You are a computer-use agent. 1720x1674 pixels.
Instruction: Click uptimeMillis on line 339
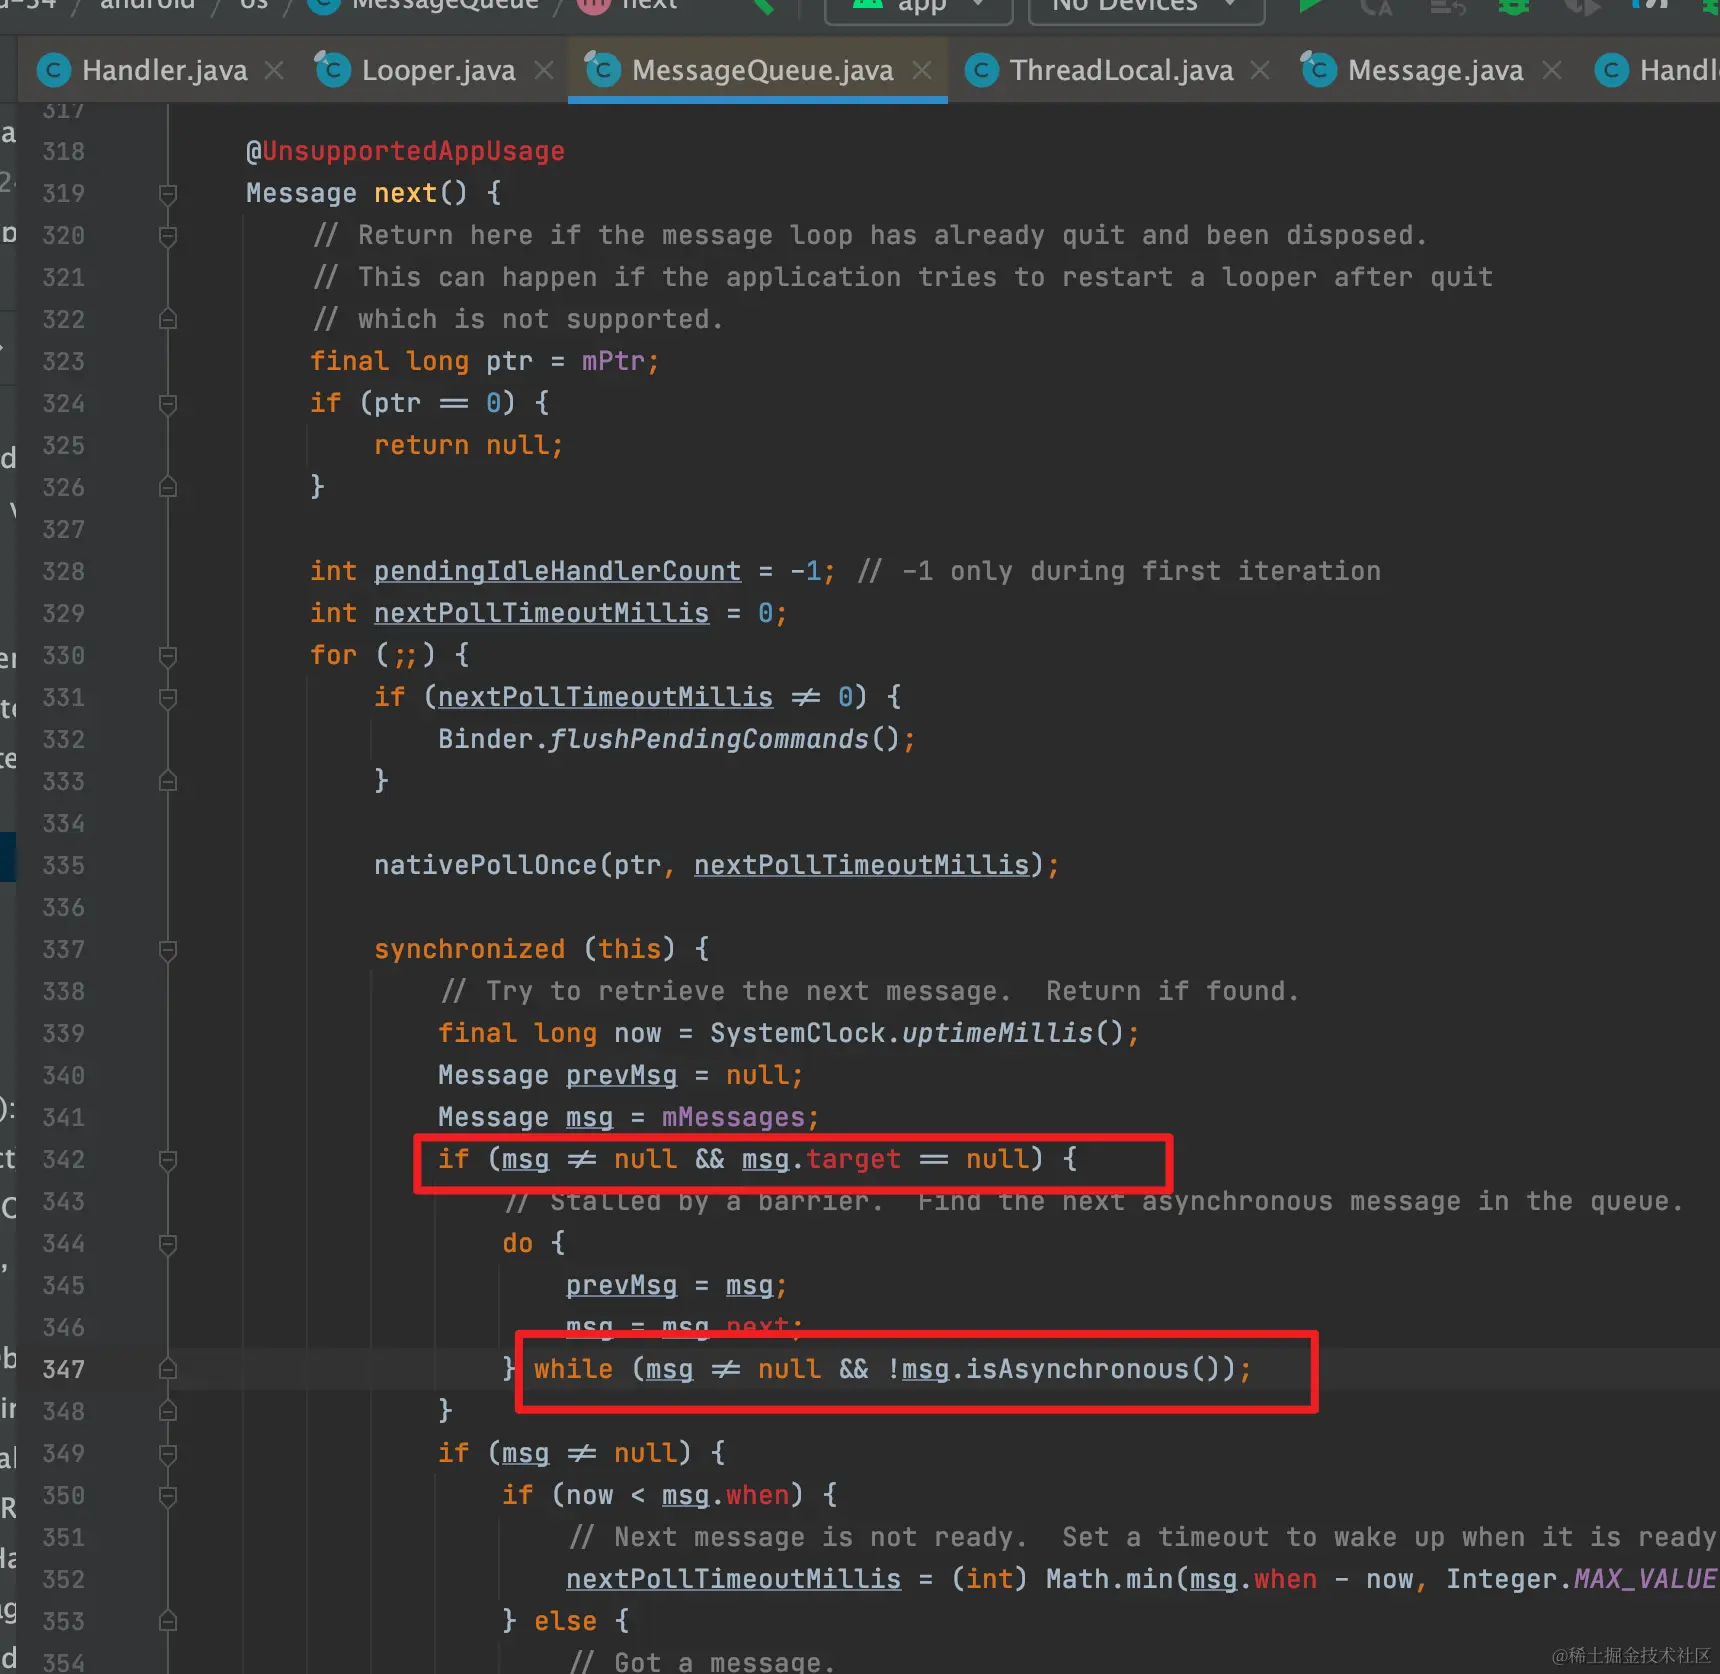pos(997,1033)
